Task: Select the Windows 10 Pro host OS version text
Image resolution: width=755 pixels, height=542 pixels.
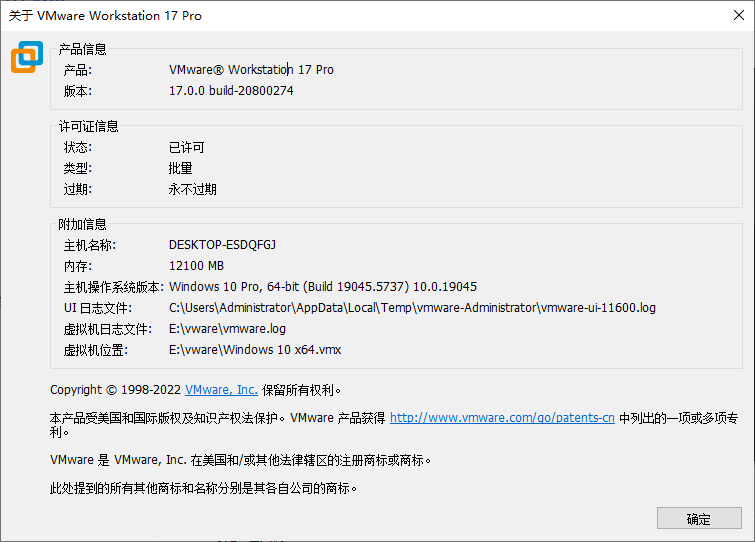Action: click(x=323, y=287)
